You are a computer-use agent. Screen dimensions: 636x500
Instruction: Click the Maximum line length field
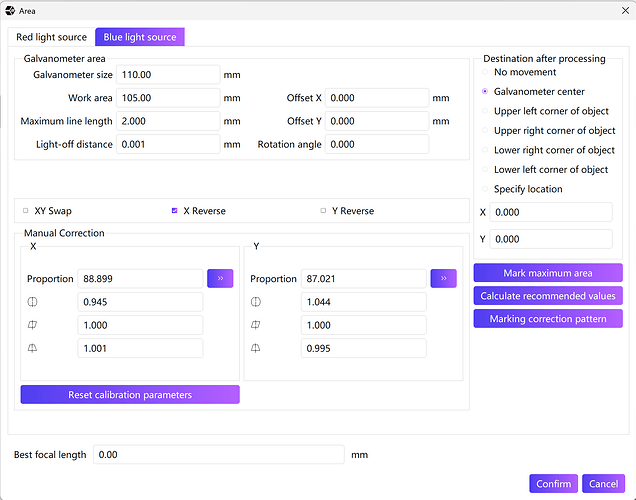coord(168,121)
